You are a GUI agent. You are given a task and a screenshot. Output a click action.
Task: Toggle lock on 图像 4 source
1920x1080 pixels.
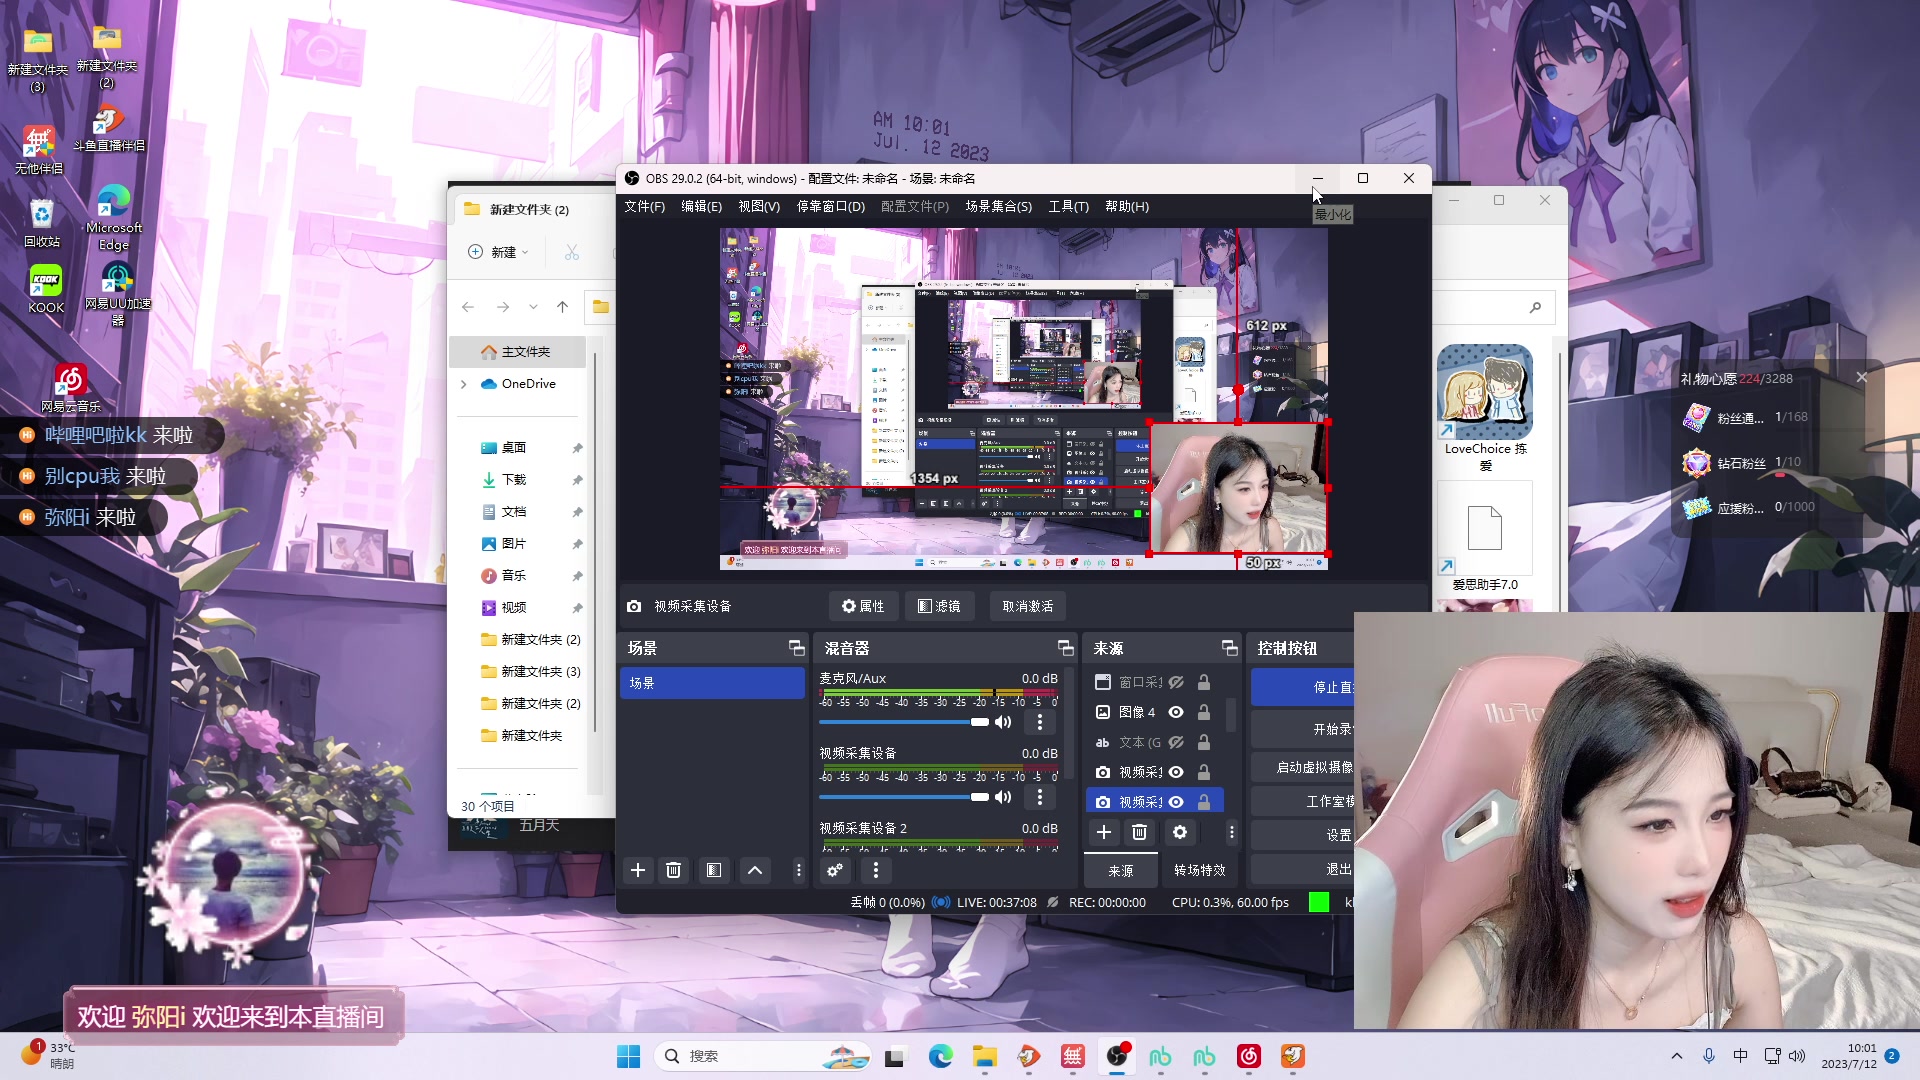coord(1204,712)
